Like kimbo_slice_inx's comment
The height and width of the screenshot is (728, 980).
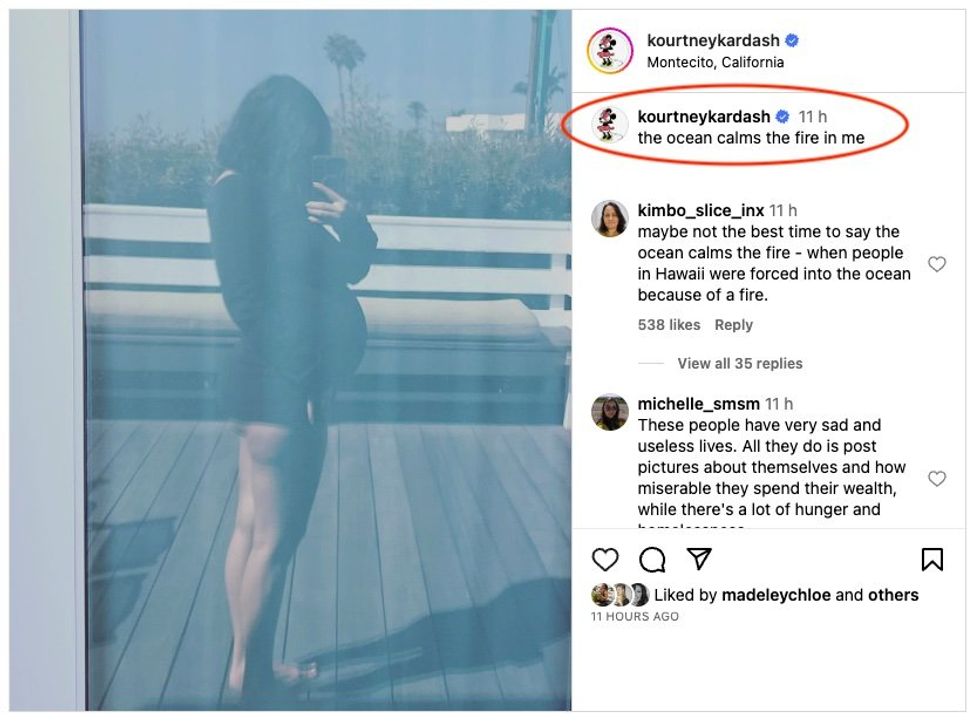937,264
